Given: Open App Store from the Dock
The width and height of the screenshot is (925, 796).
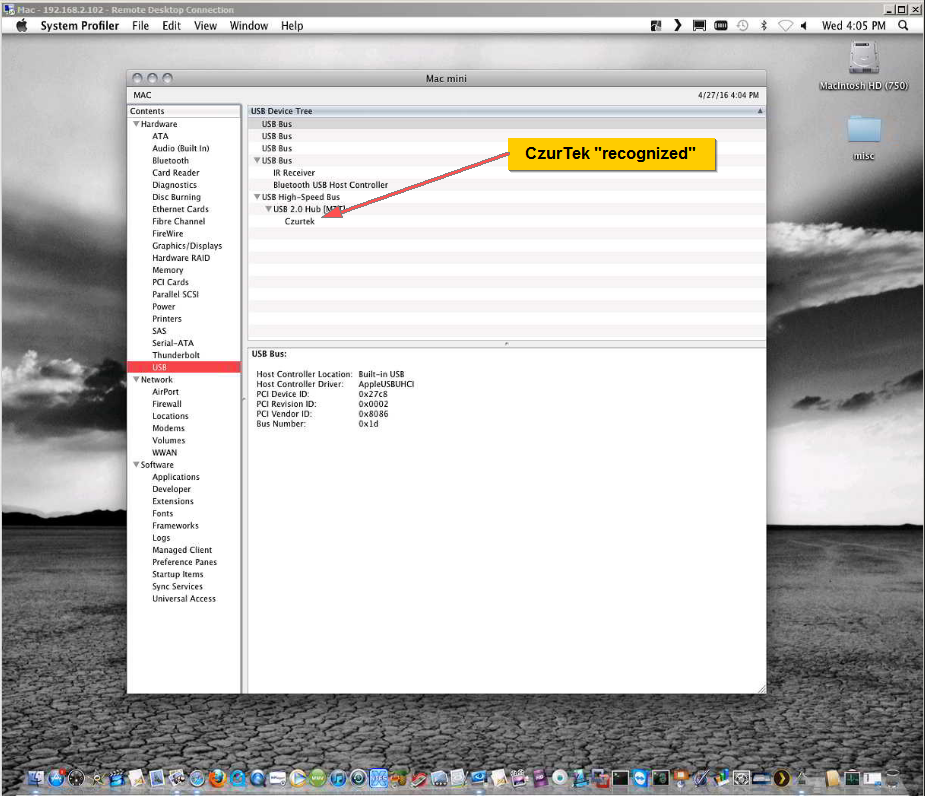Looking at the screenshot, I should point(56,778).
